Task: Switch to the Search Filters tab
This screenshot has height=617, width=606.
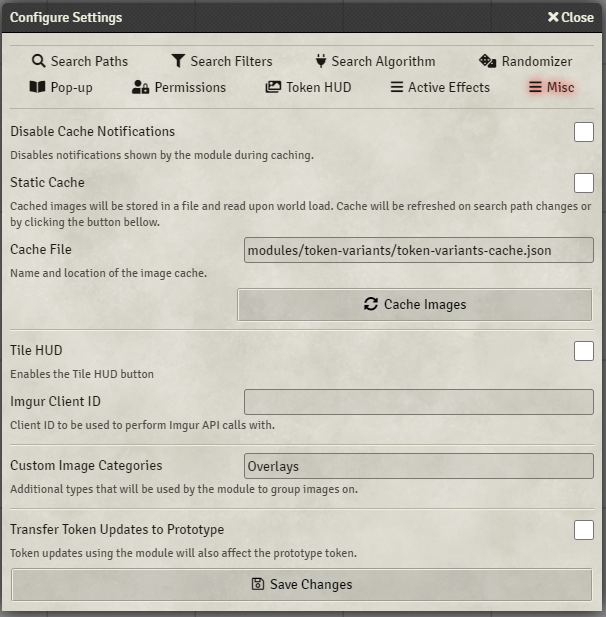Action: tap(222, 61)
